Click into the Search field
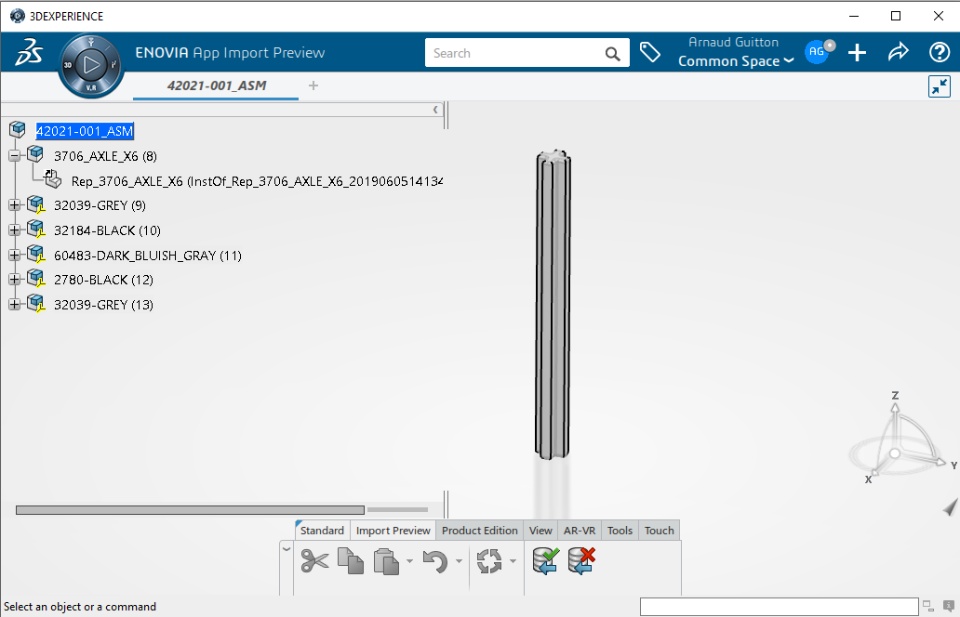 514,53
